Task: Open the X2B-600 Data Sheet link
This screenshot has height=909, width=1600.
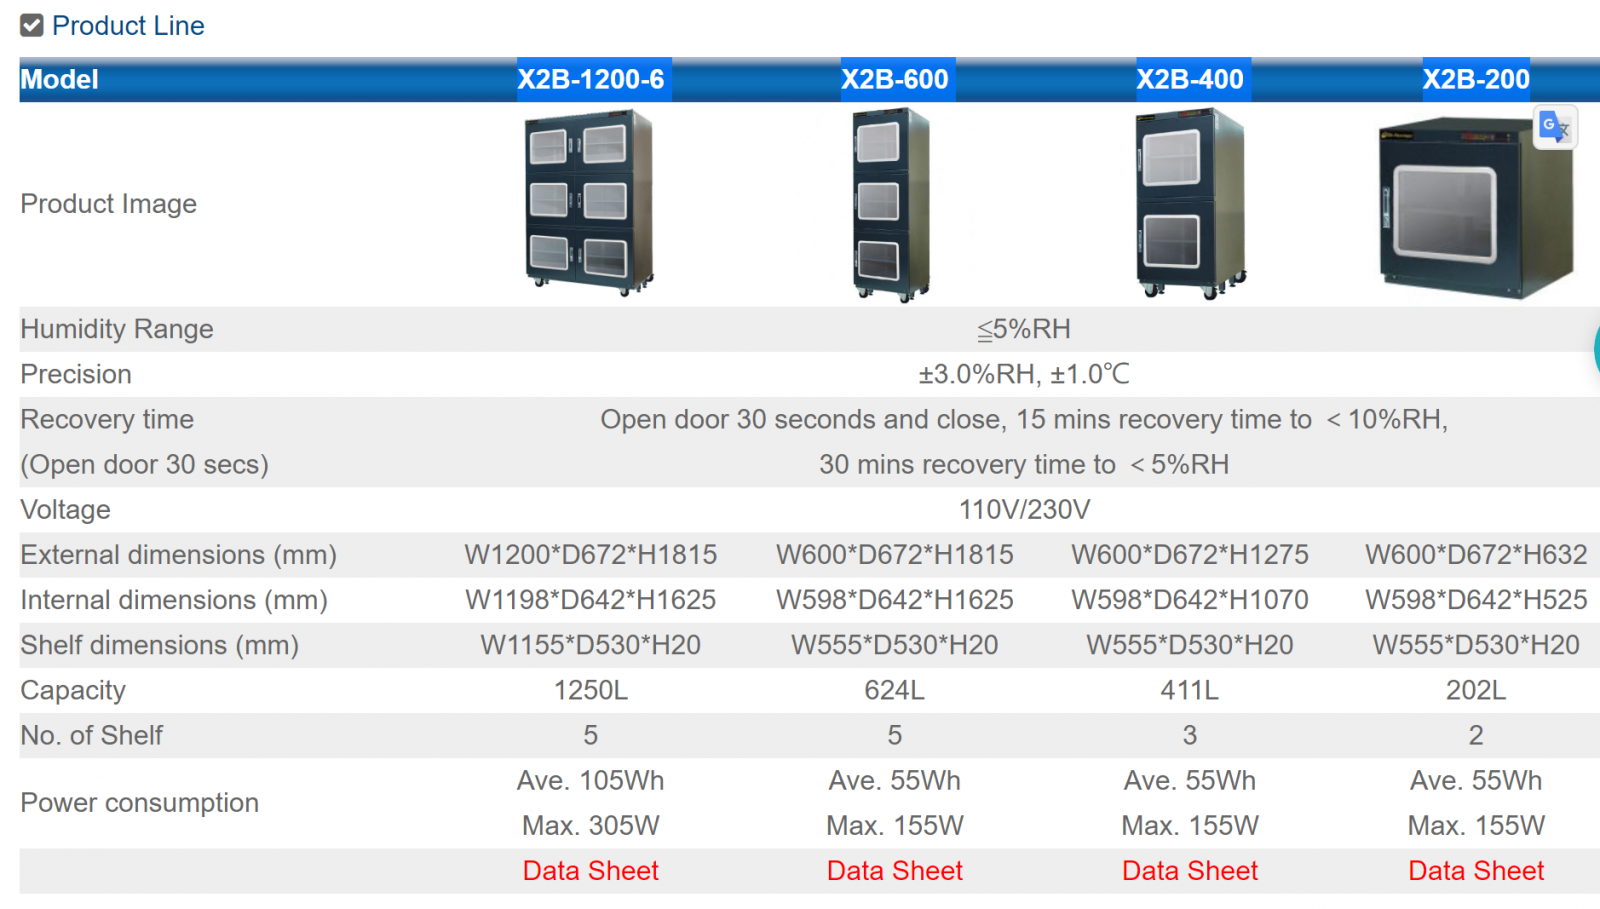Action: tap(894, 871)
